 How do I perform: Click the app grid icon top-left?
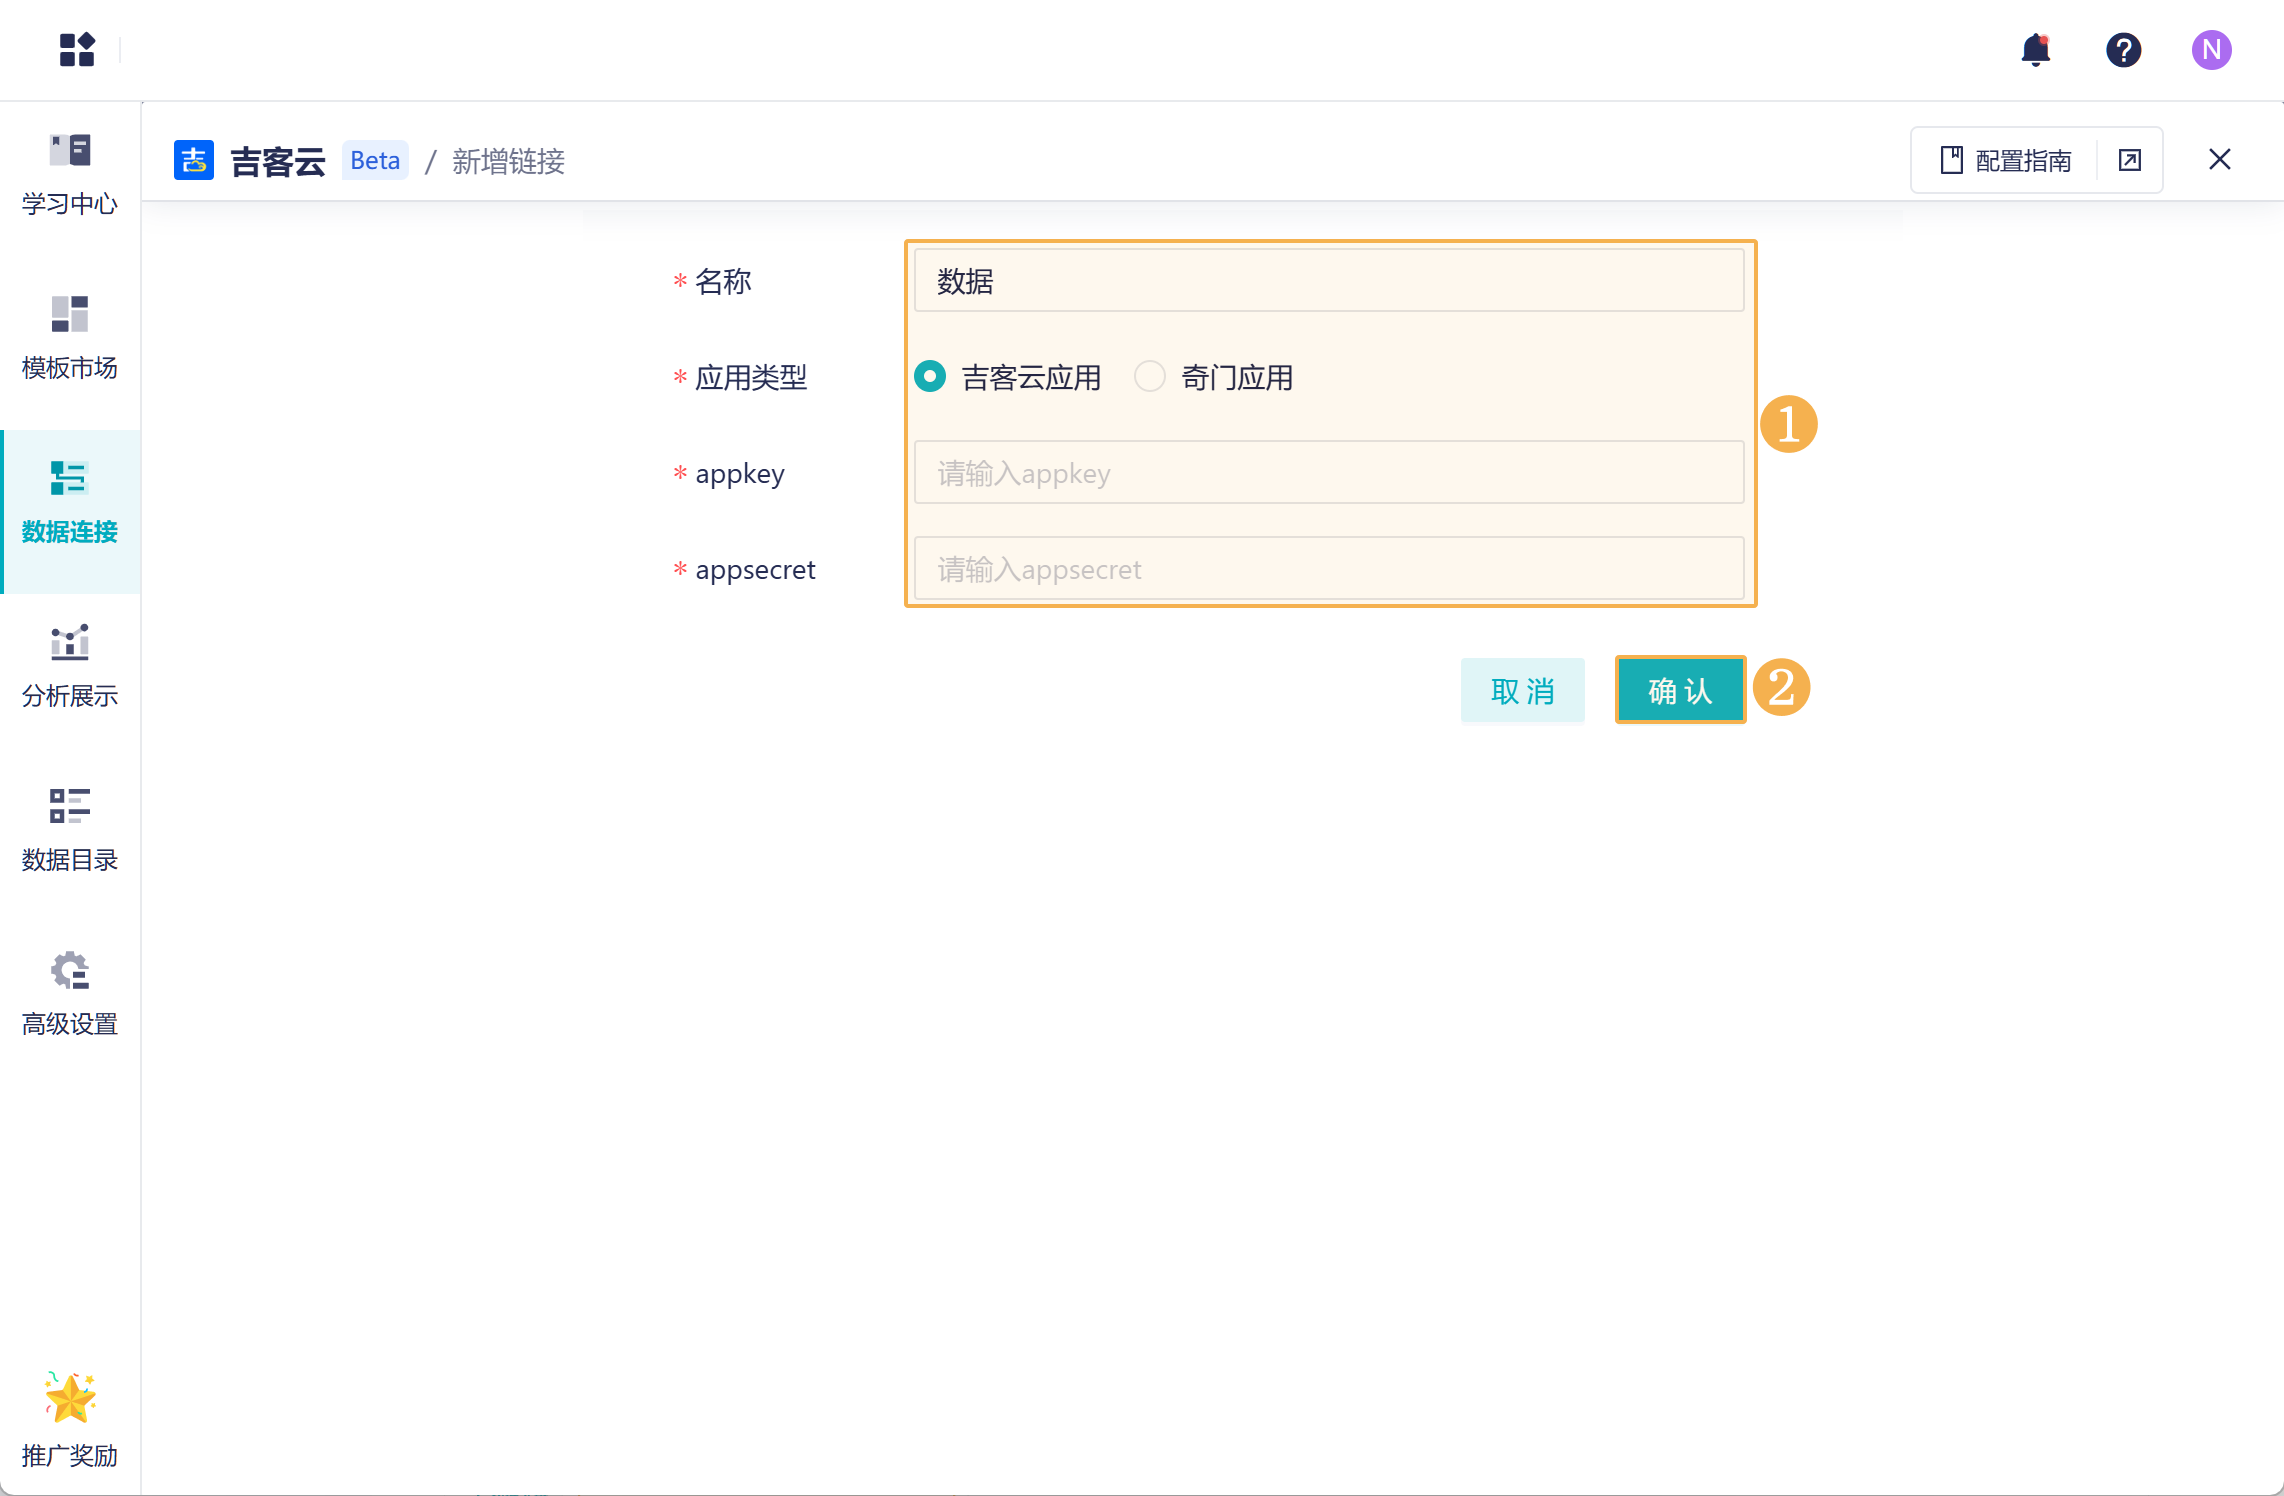77,50
